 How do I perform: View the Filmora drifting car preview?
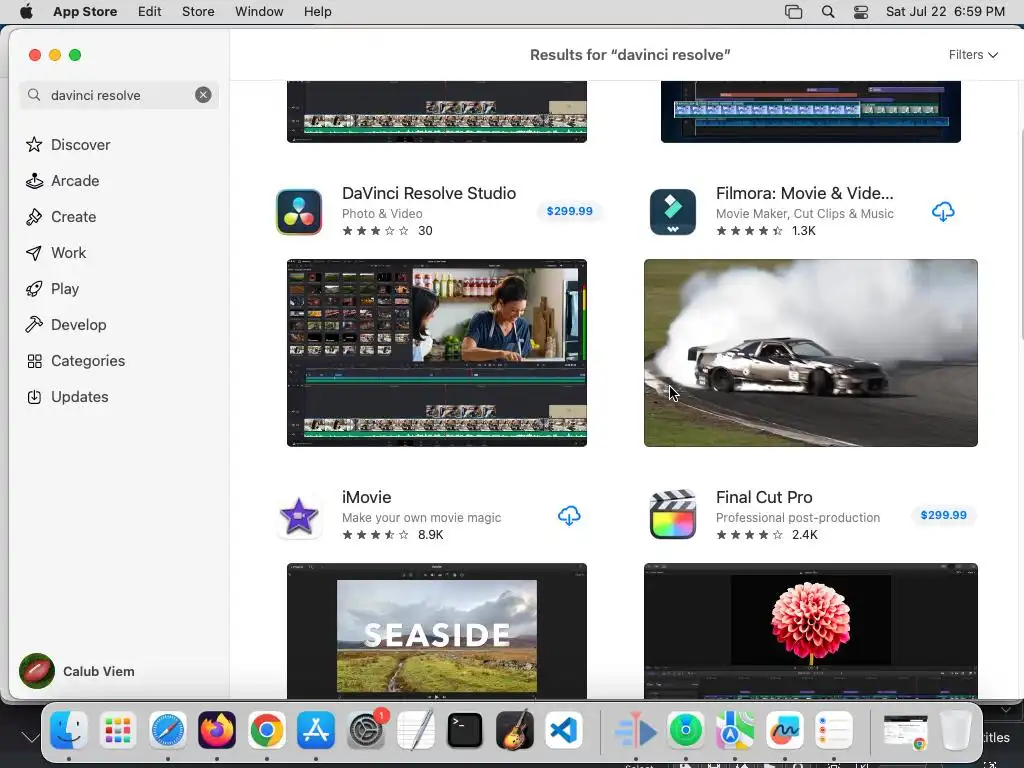(x=810, y=353)
